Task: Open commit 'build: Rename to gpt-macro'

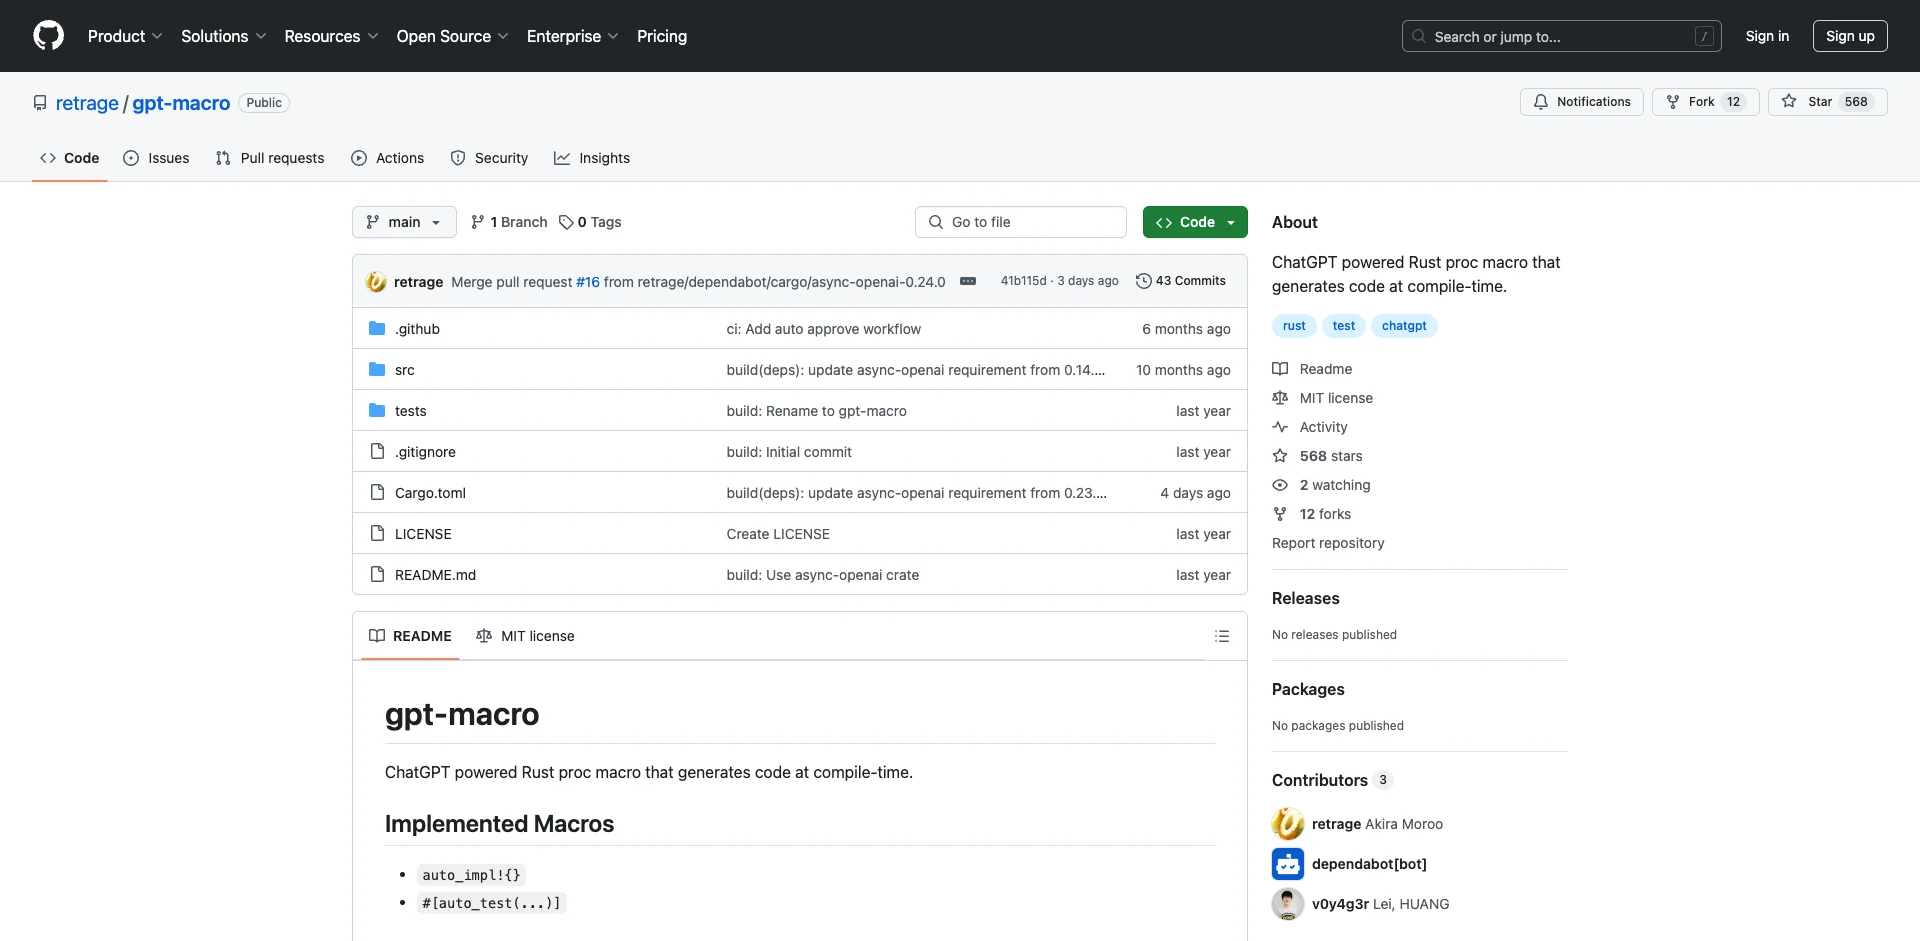Action: [816, 411]
